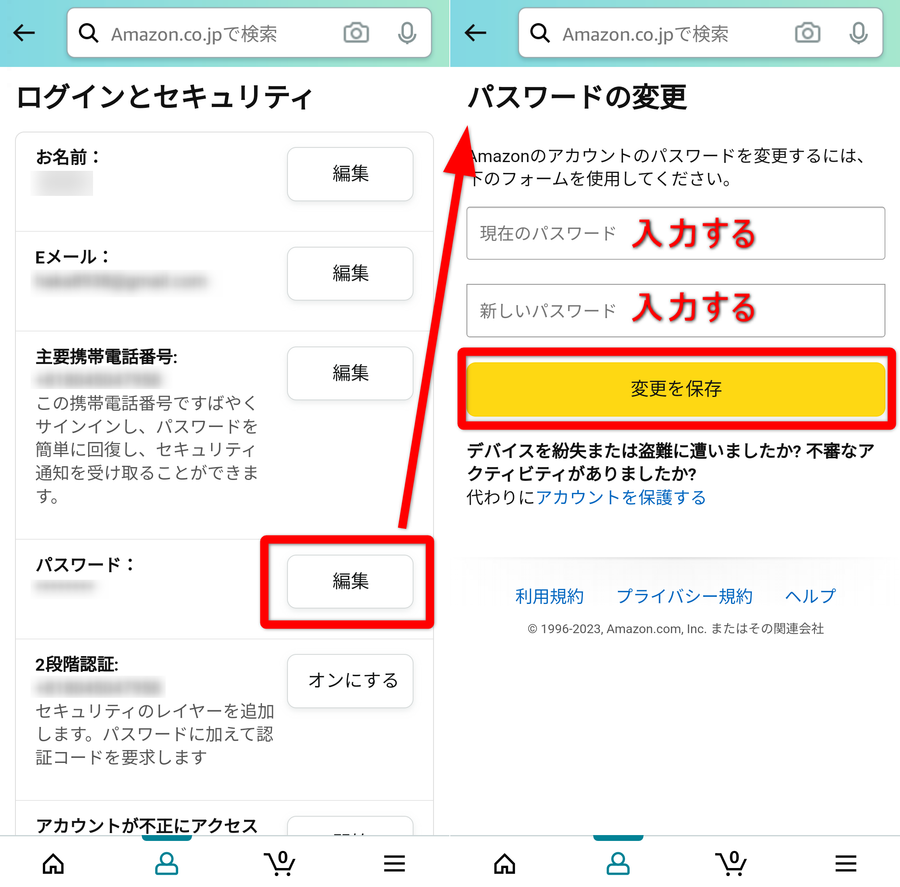Tap the magnifier icon in the left search bar
The image size is (900, 887).
coord(88,33)
